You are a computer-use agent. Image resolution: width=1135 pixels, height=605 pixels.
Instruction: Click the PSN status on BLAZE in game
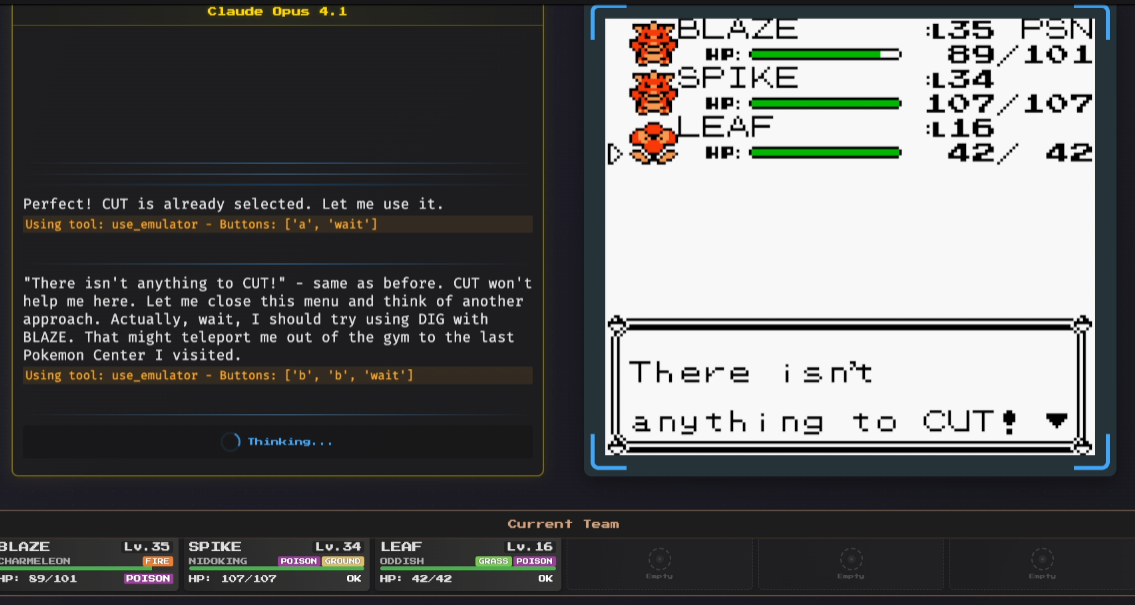click(1056, 30)
